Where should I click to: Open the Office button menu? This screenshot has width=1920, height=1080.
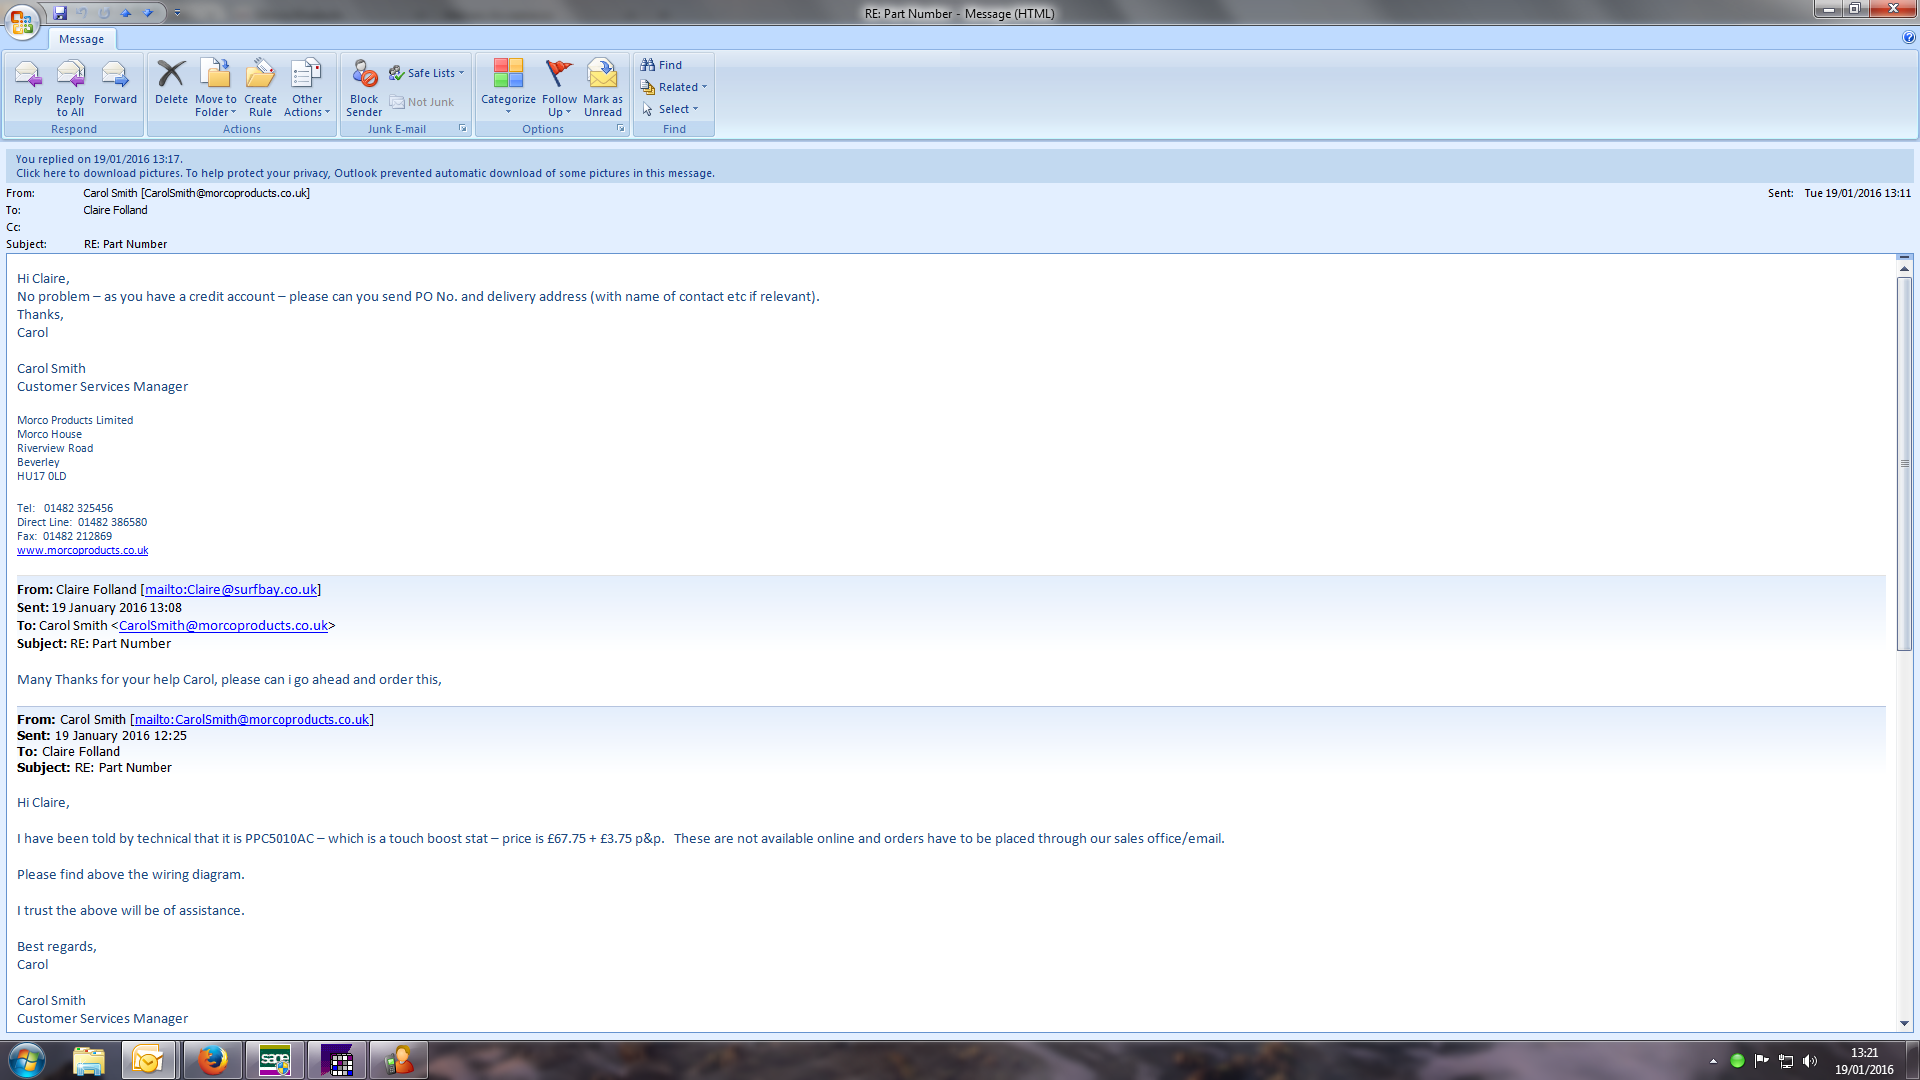22,22
